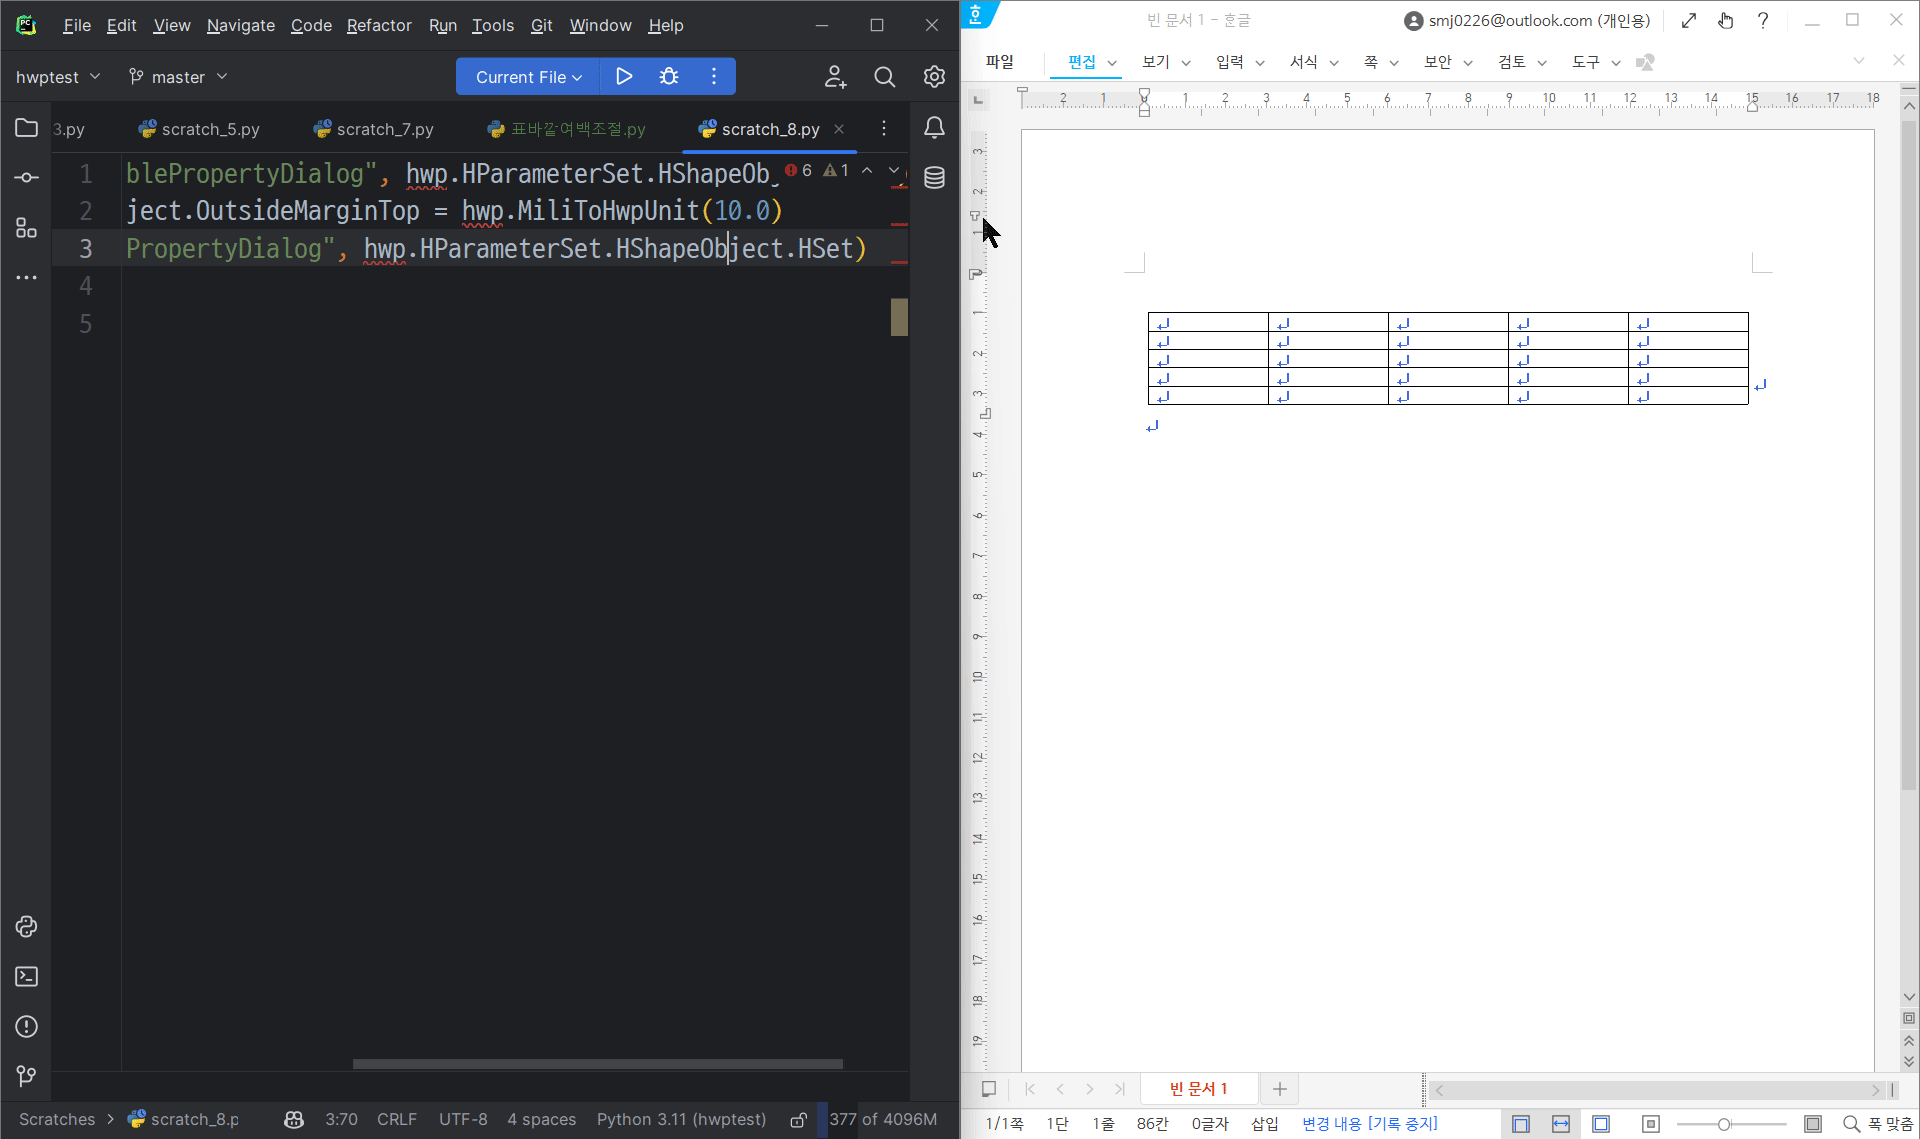
Task: Toggle 변경 내용 기록 tracking status
Action: click(1369, 1124)
